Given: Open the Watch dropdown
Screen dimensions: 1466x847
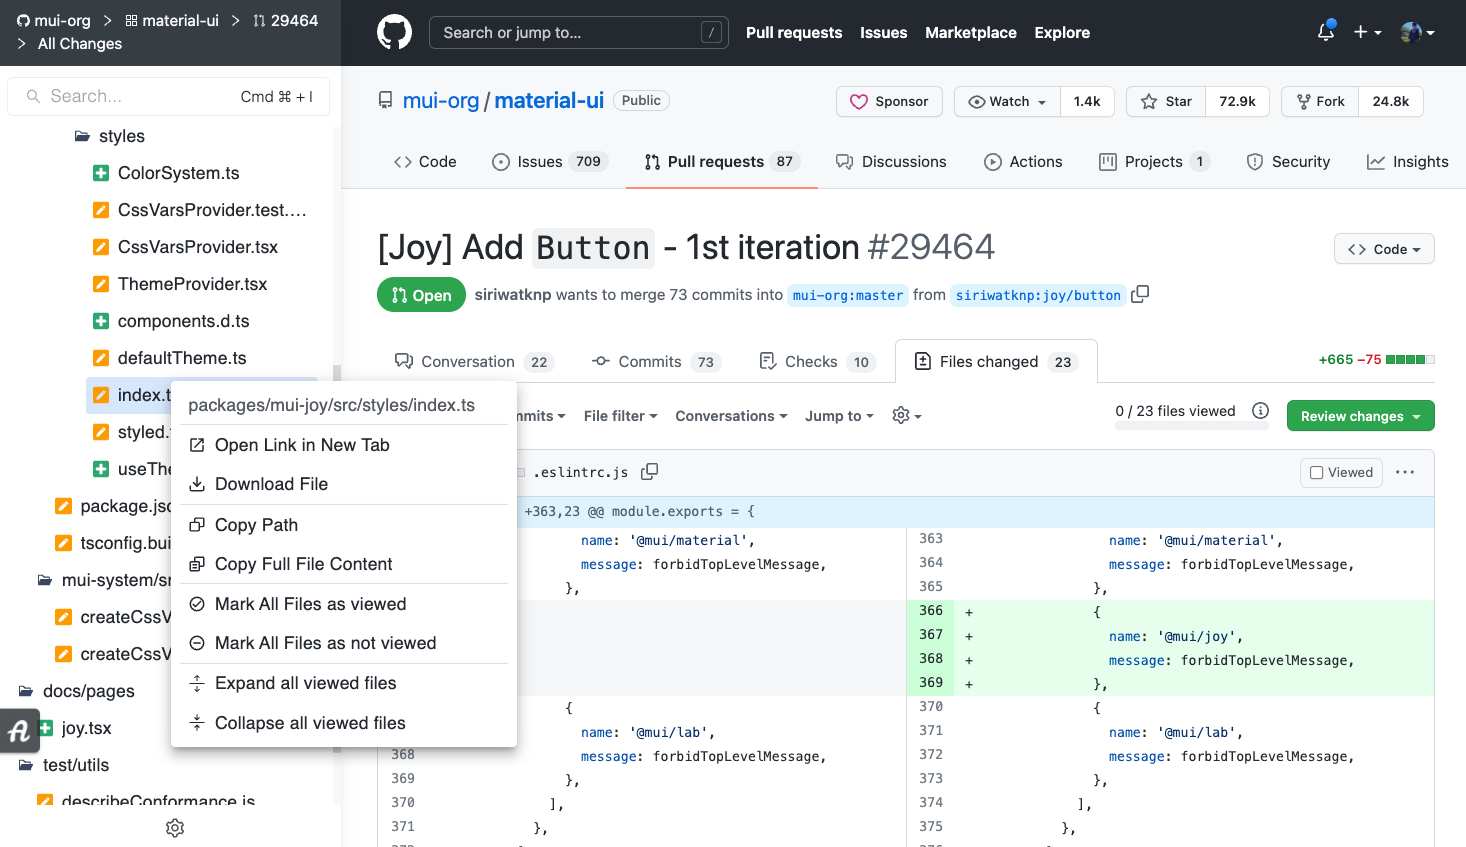Looking at the screenshot, I should tap(1007, 101).
